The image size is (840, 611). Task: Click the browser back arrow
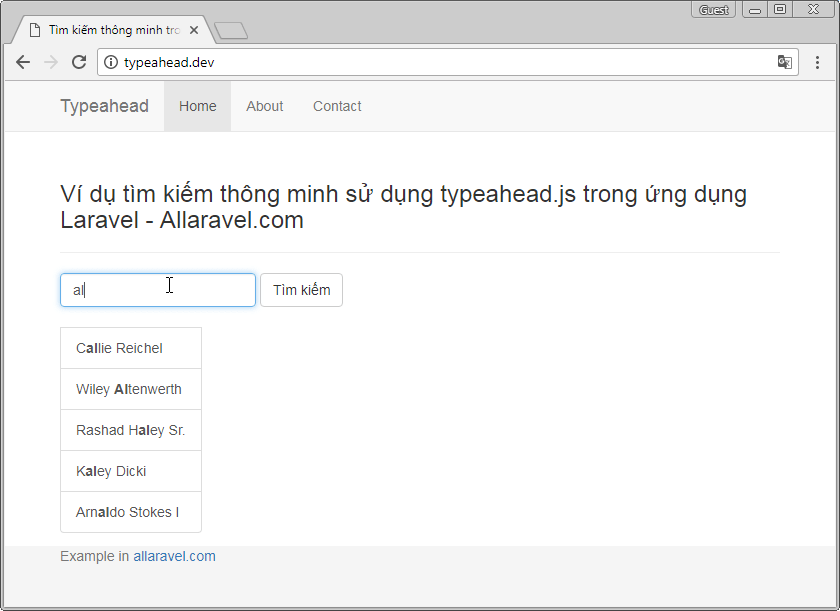[23, 62]
